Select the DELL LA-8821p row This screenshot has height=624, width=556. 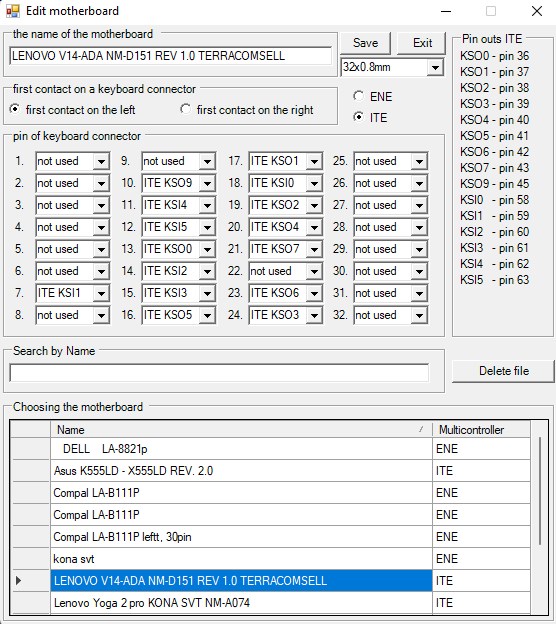[241, 449]
